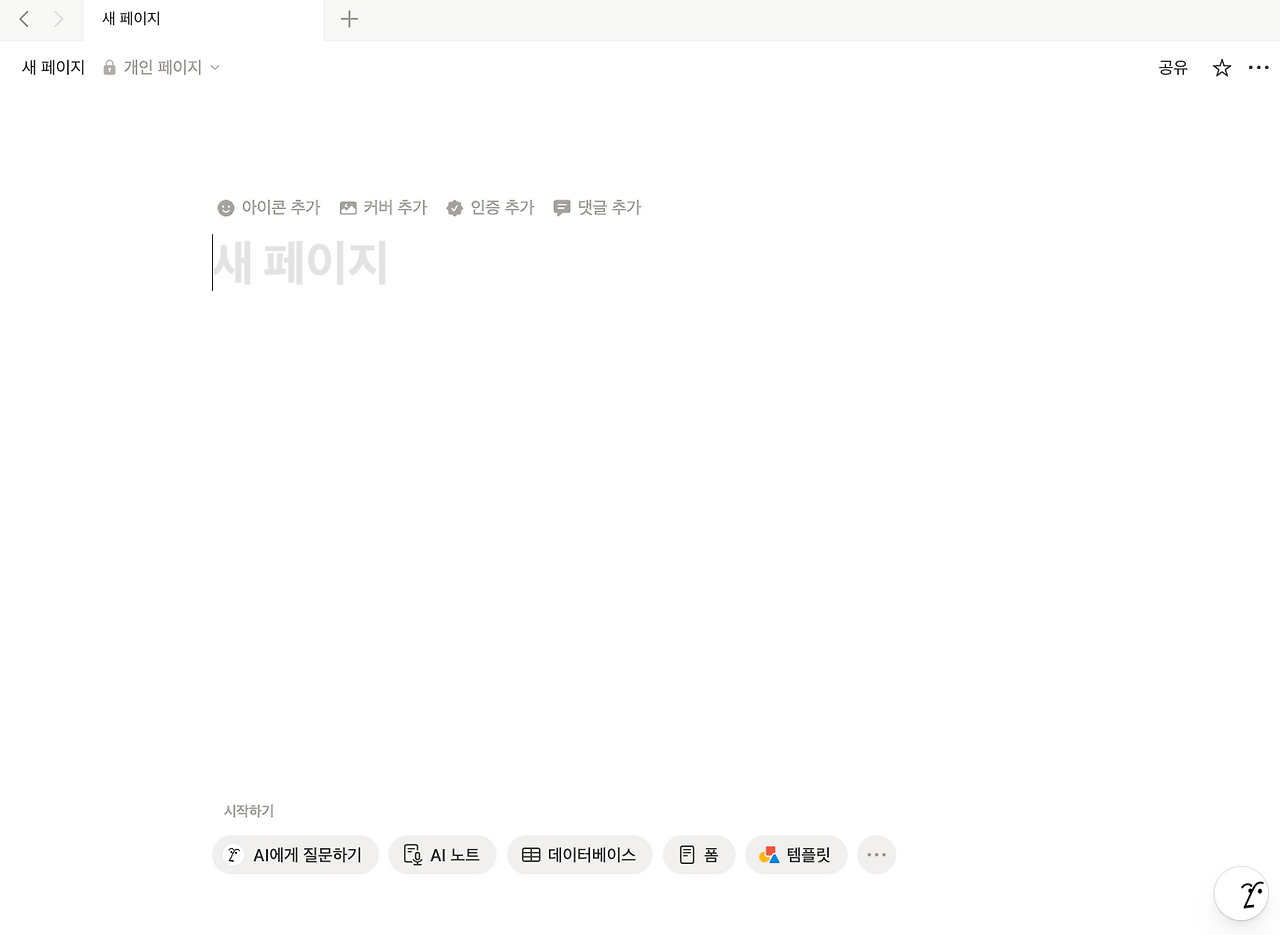This screenshot has width=1280, height=935.
Task: Create a 폼 (form)
Action: click(x=698, y=855)
